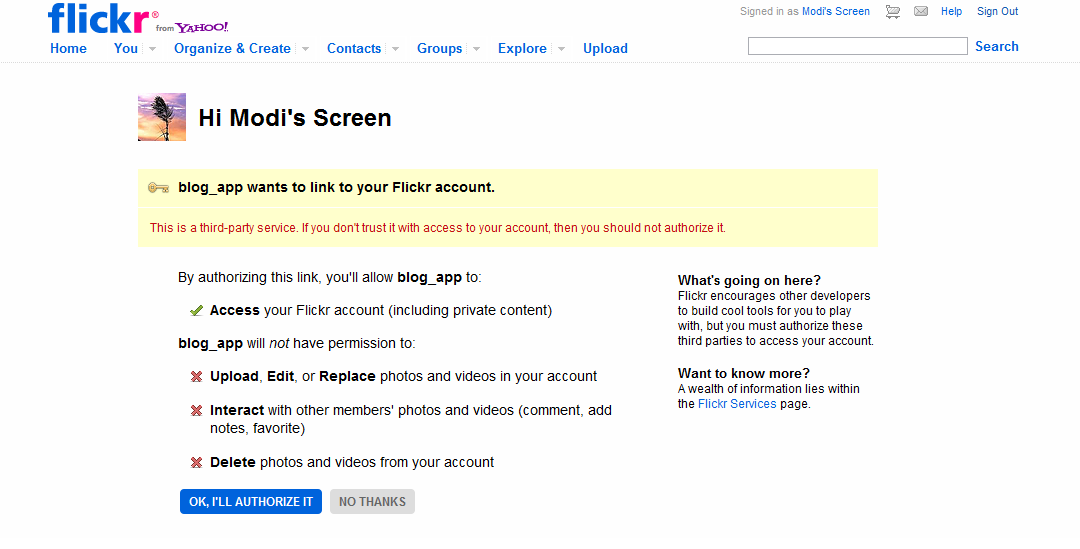The width and height of the screenshot is (1080, 549).
Task: Click Modi's Screen buddy icon avatar
Action: (162, 117)
